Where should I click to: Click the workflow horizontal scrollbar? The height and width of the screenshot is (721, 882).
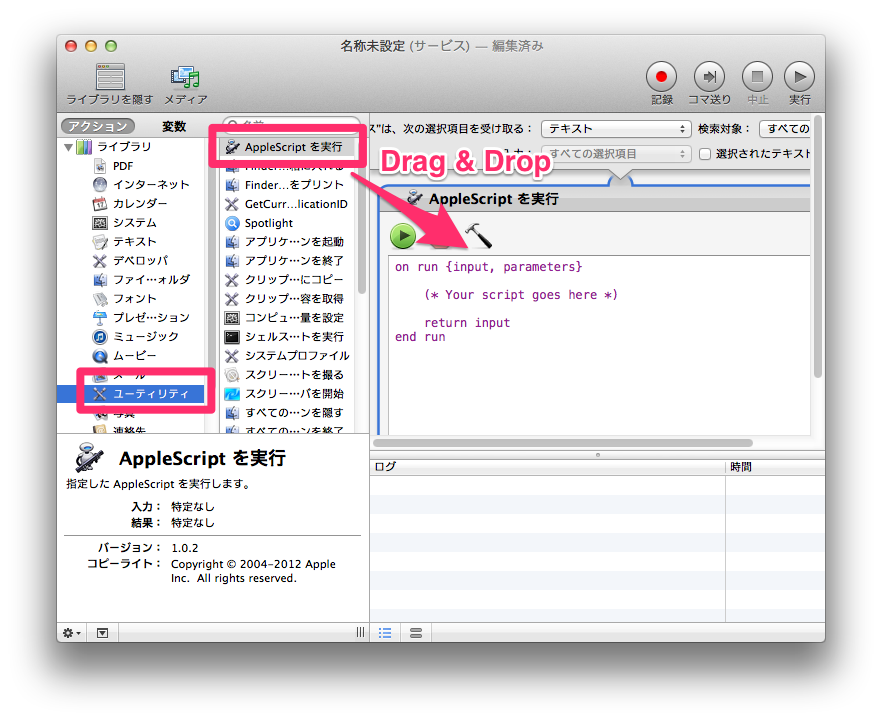(x=563, y=443)
